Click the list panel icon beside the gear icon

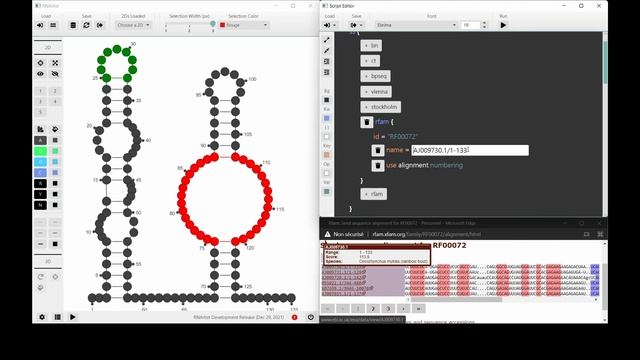[58, 317]
